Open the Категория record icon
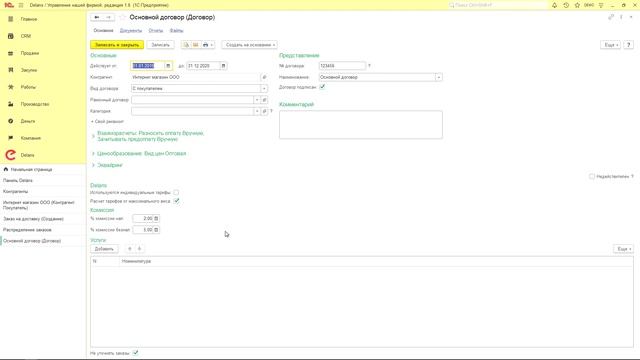Viewport: 640px width, 360px height. pyautogui.click(x=264, y=111)
